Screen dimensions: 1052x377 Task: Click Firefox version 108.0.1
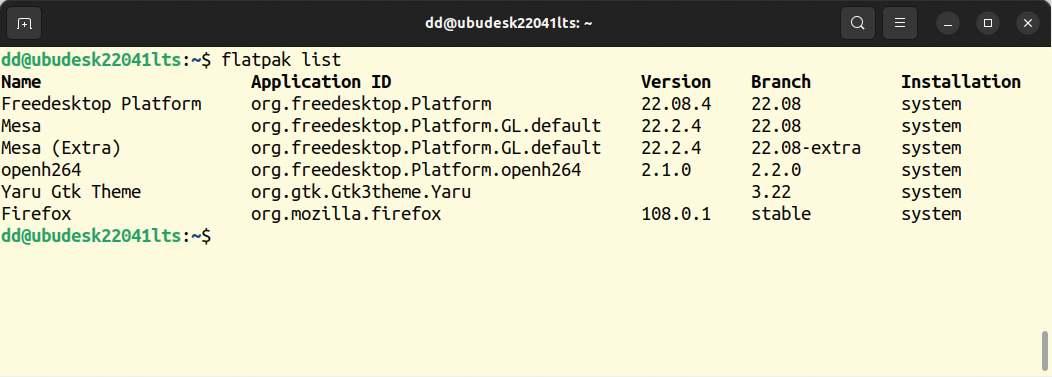(x=676, y=214)
